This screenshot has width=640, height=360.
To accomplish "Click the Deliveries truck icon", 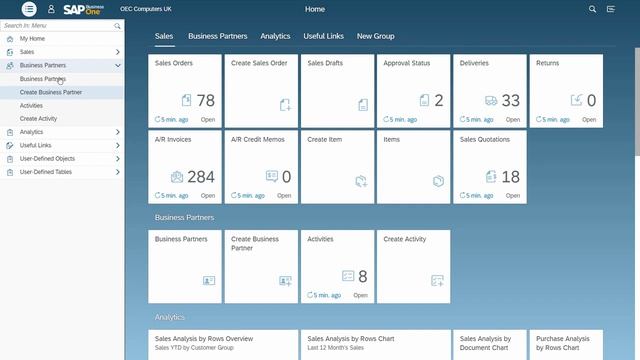I will coord(491,100).
